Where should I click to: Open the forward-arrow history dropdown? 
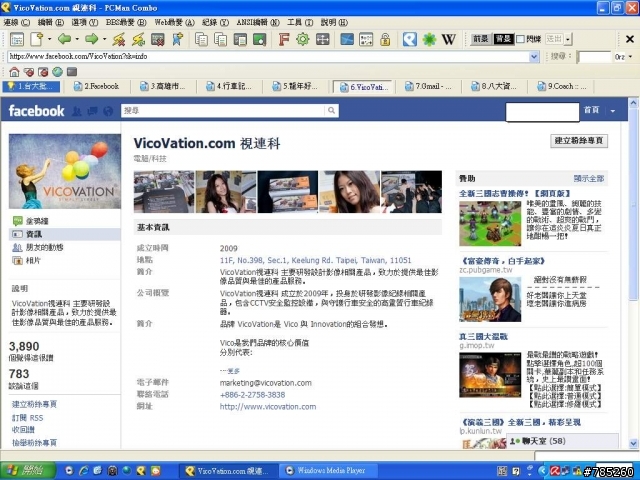(104, 39)
